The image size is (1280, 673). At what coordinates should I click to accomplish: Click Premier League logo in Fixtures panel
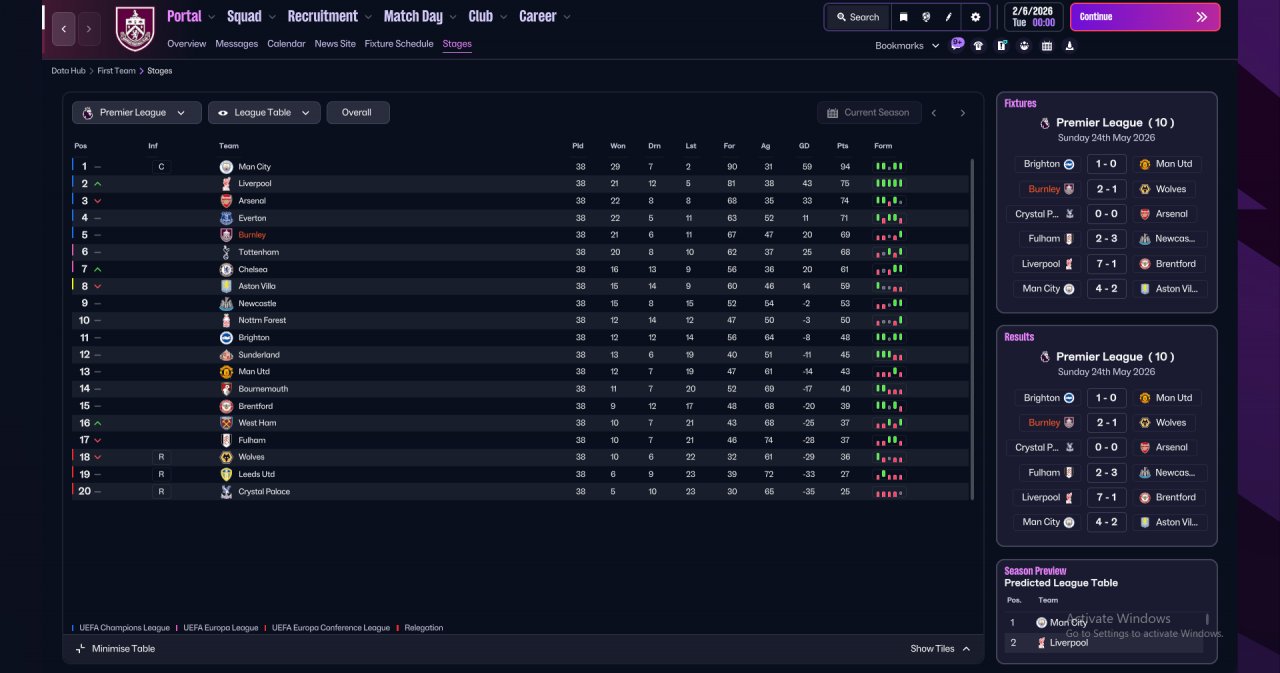coord(1045,123)
